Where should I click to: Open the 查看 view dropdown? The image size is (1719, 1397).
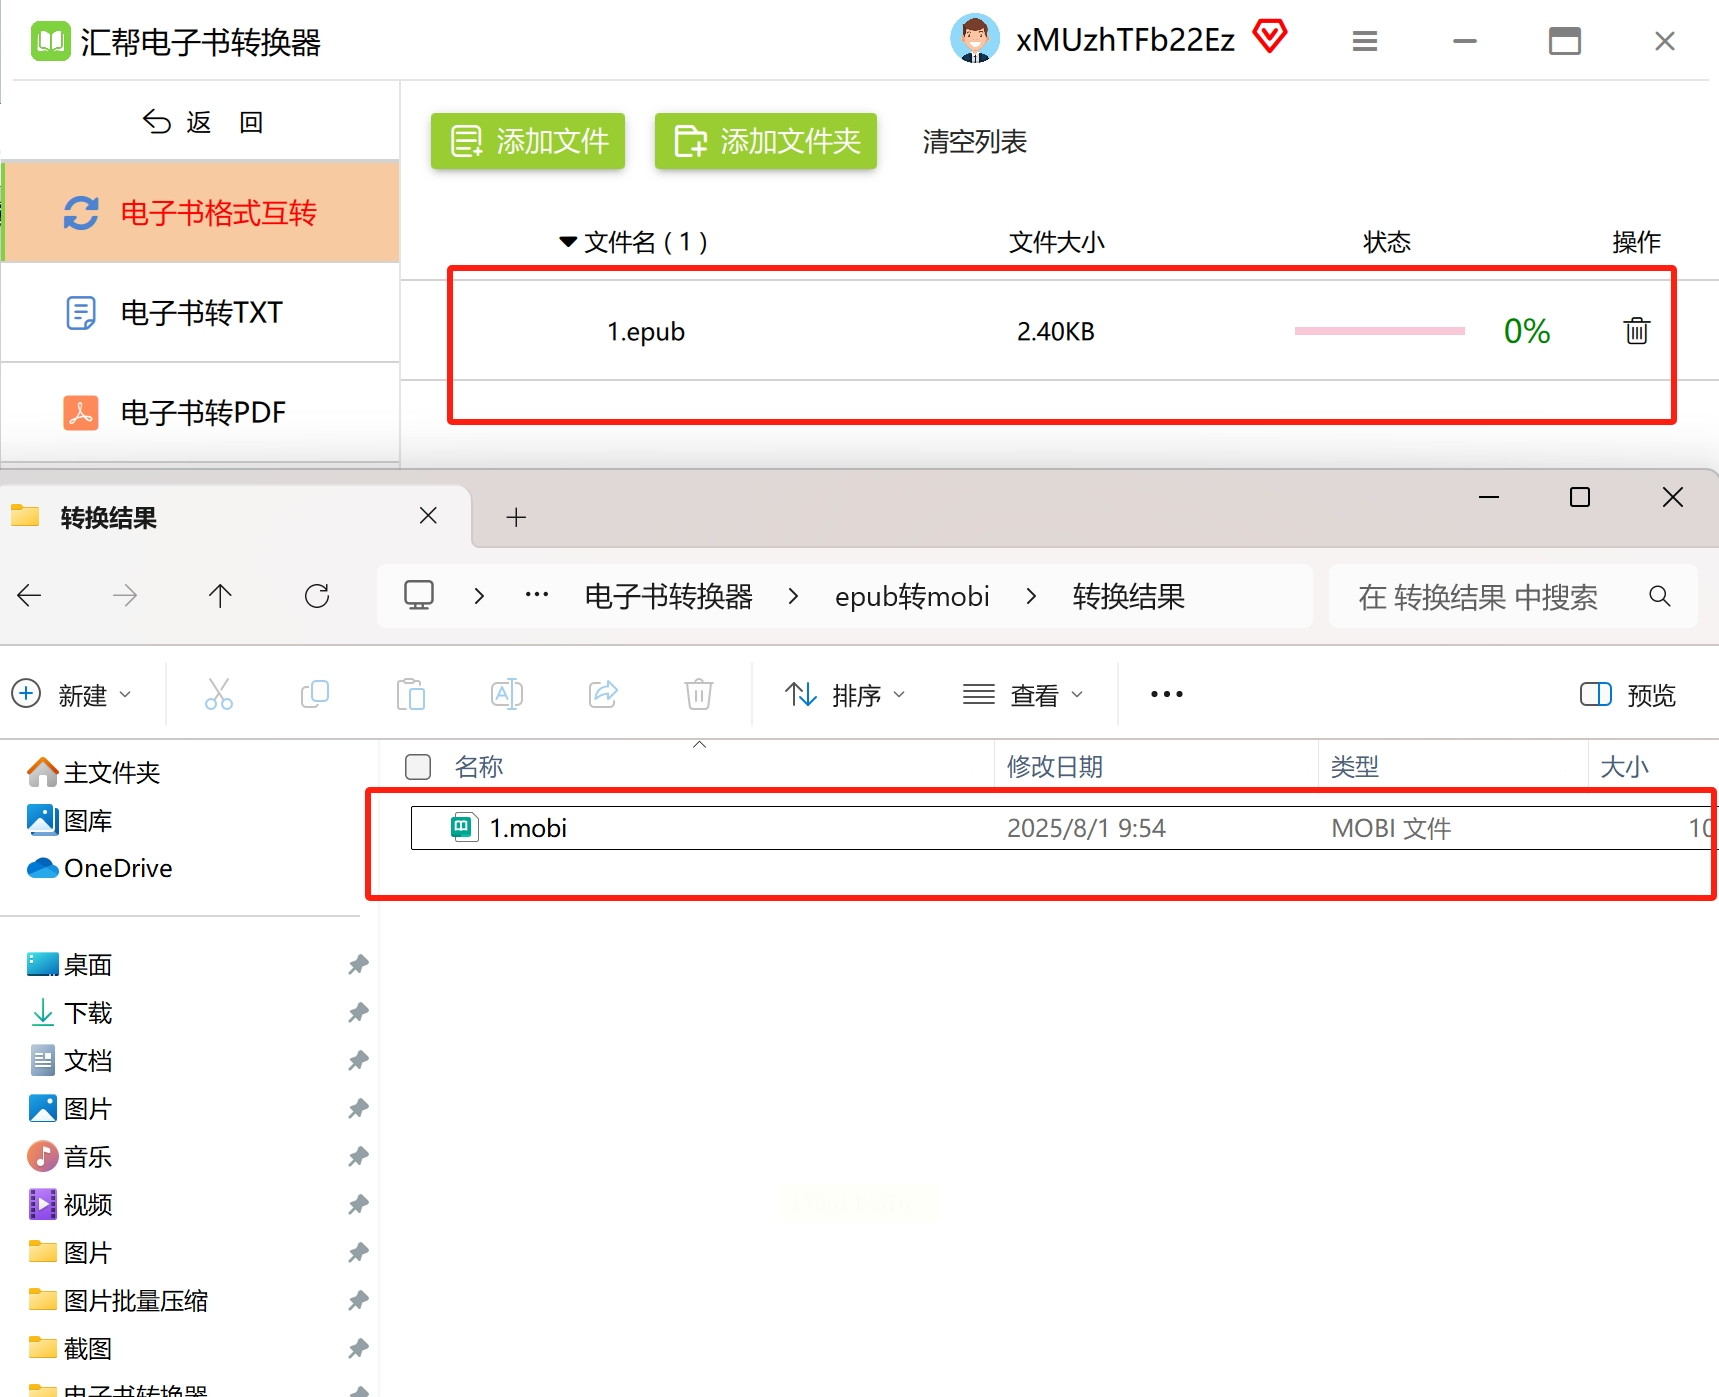tap(1023, 694)
